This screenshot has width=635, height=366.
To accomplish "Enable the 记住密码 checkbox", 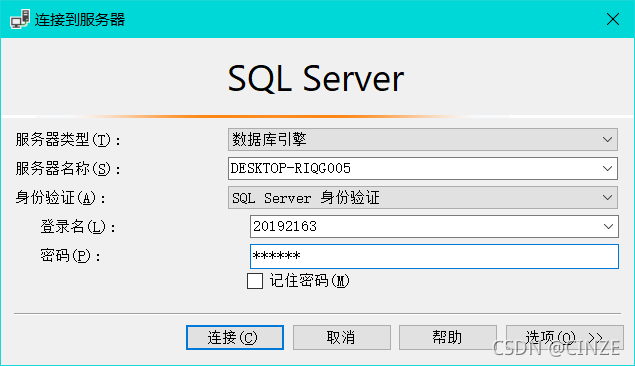I will tap(255, 281).
